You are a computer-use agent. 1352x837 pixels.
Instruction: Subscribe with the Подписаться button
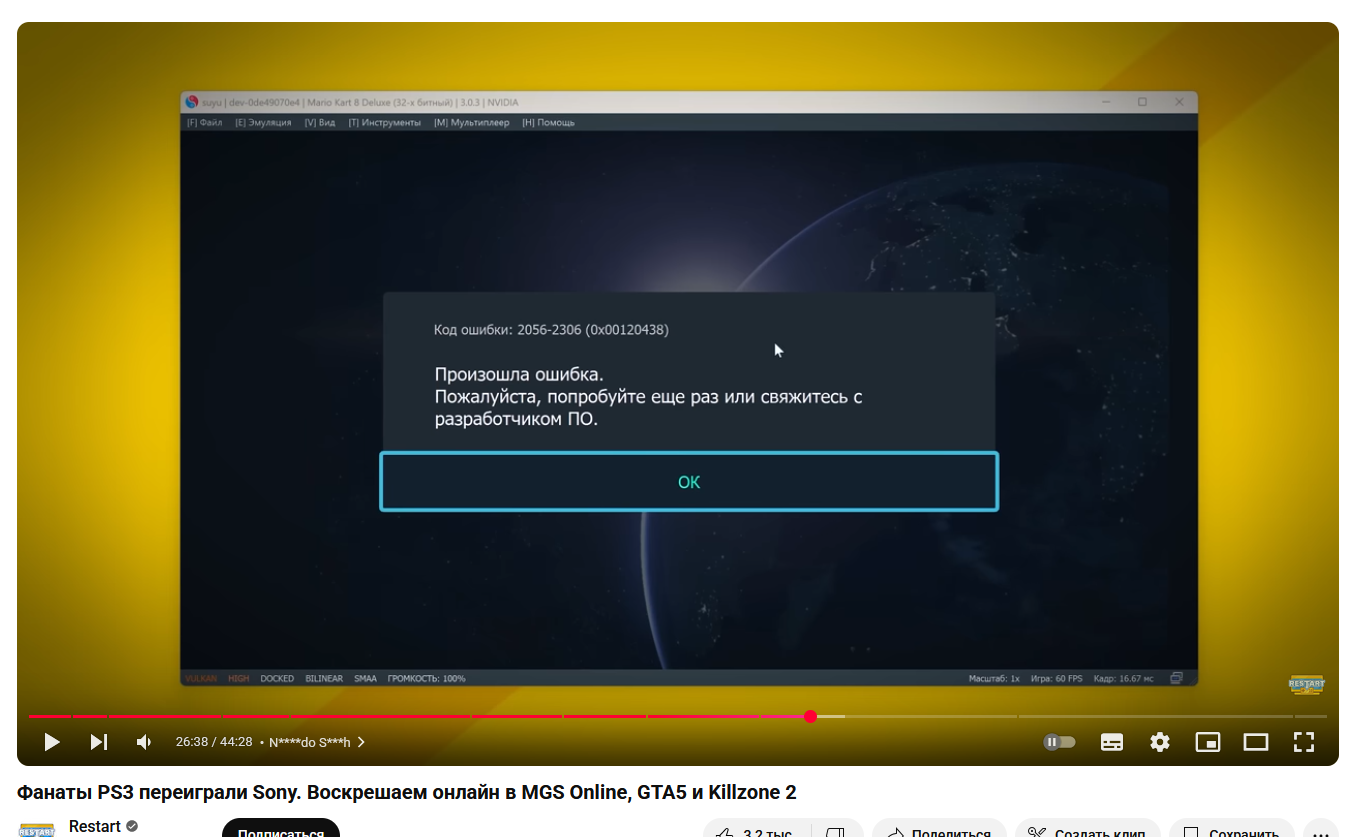281,828
